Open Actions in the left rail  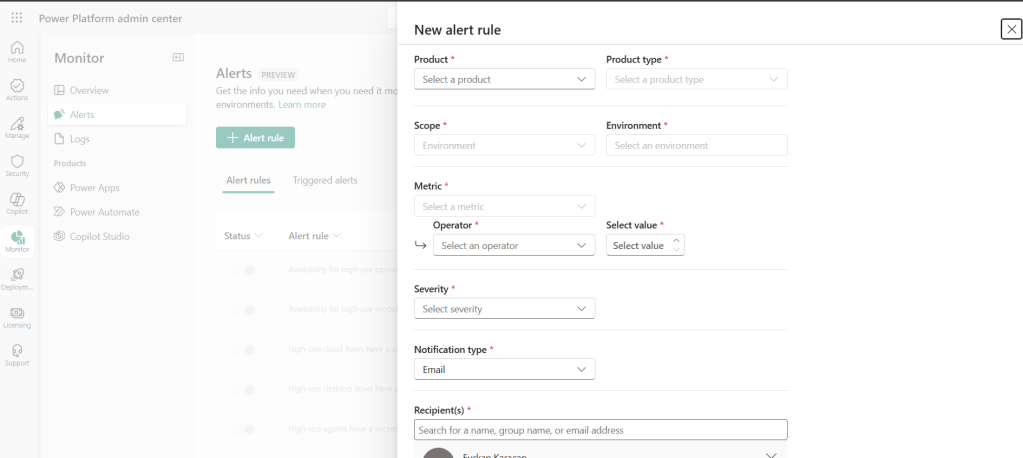click(17, 90)
